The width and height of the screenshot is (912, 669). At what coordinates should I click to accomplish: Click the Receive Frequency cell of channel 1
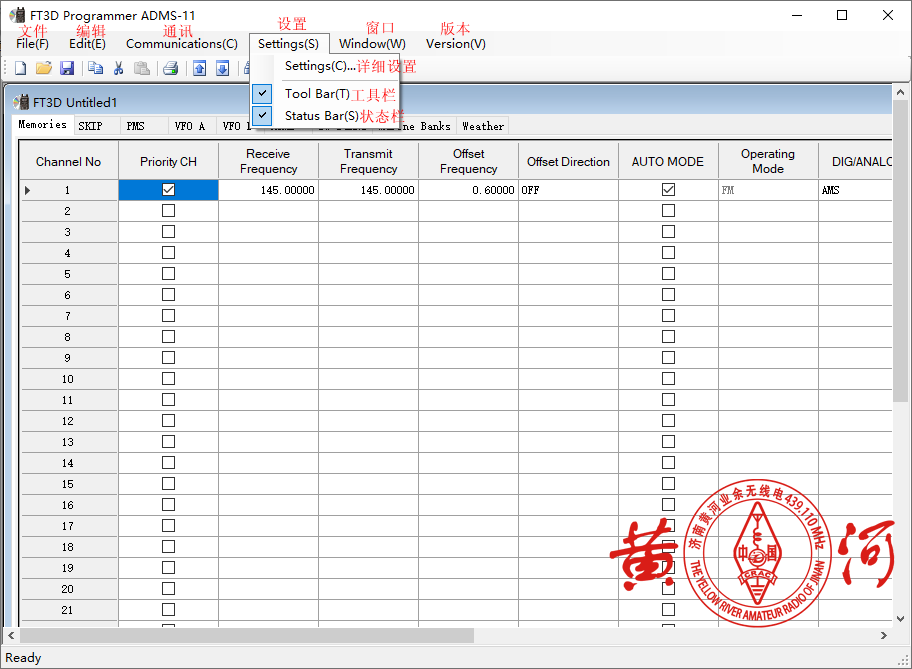tap(268, 190)
